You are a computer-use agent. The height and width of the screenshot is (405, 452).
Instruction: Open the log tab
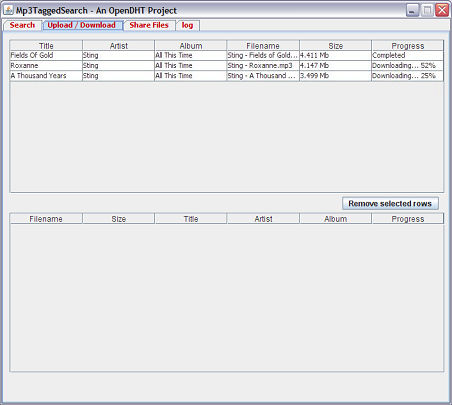click(187, 25)
